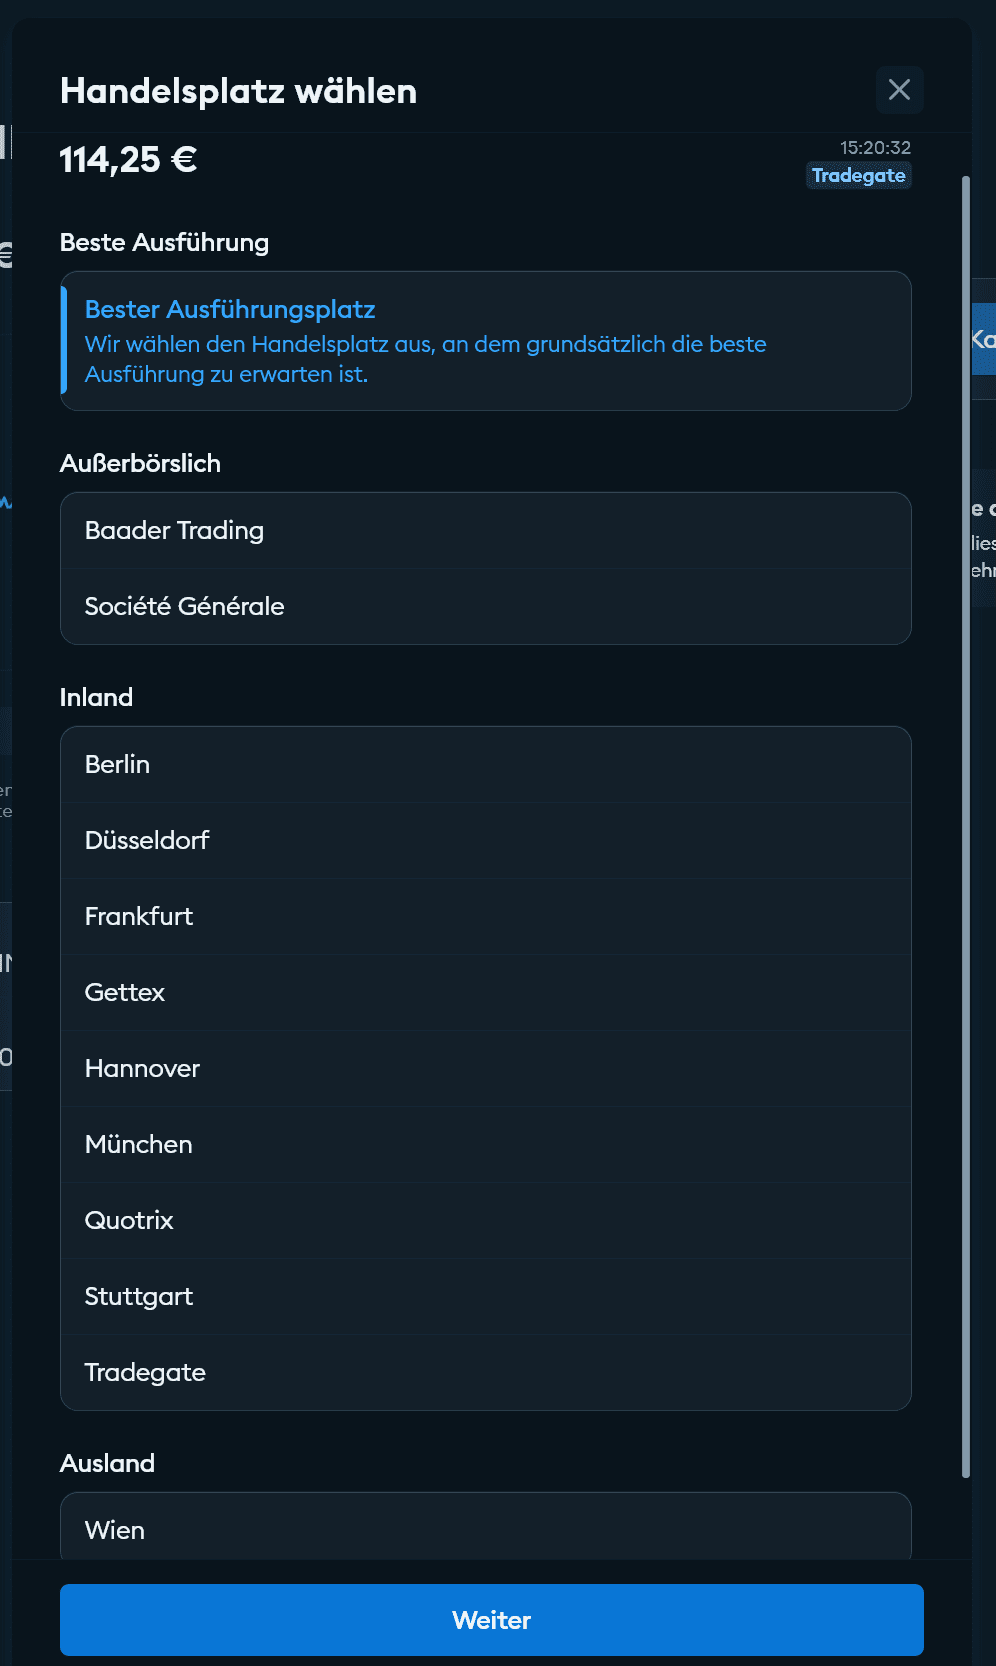Screen dimensions: 996x1666
Task: Close the Handelsplatz wählen dialog
Action: [899, 90]
